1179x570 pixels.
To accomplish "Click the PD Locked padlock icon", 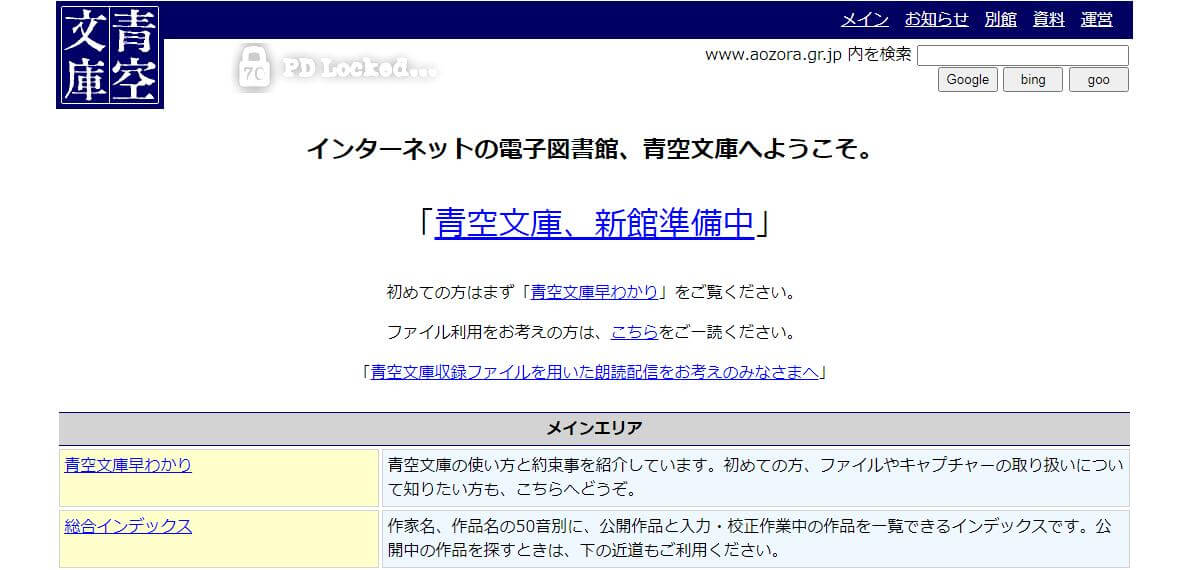I will (x=253, y=68).
